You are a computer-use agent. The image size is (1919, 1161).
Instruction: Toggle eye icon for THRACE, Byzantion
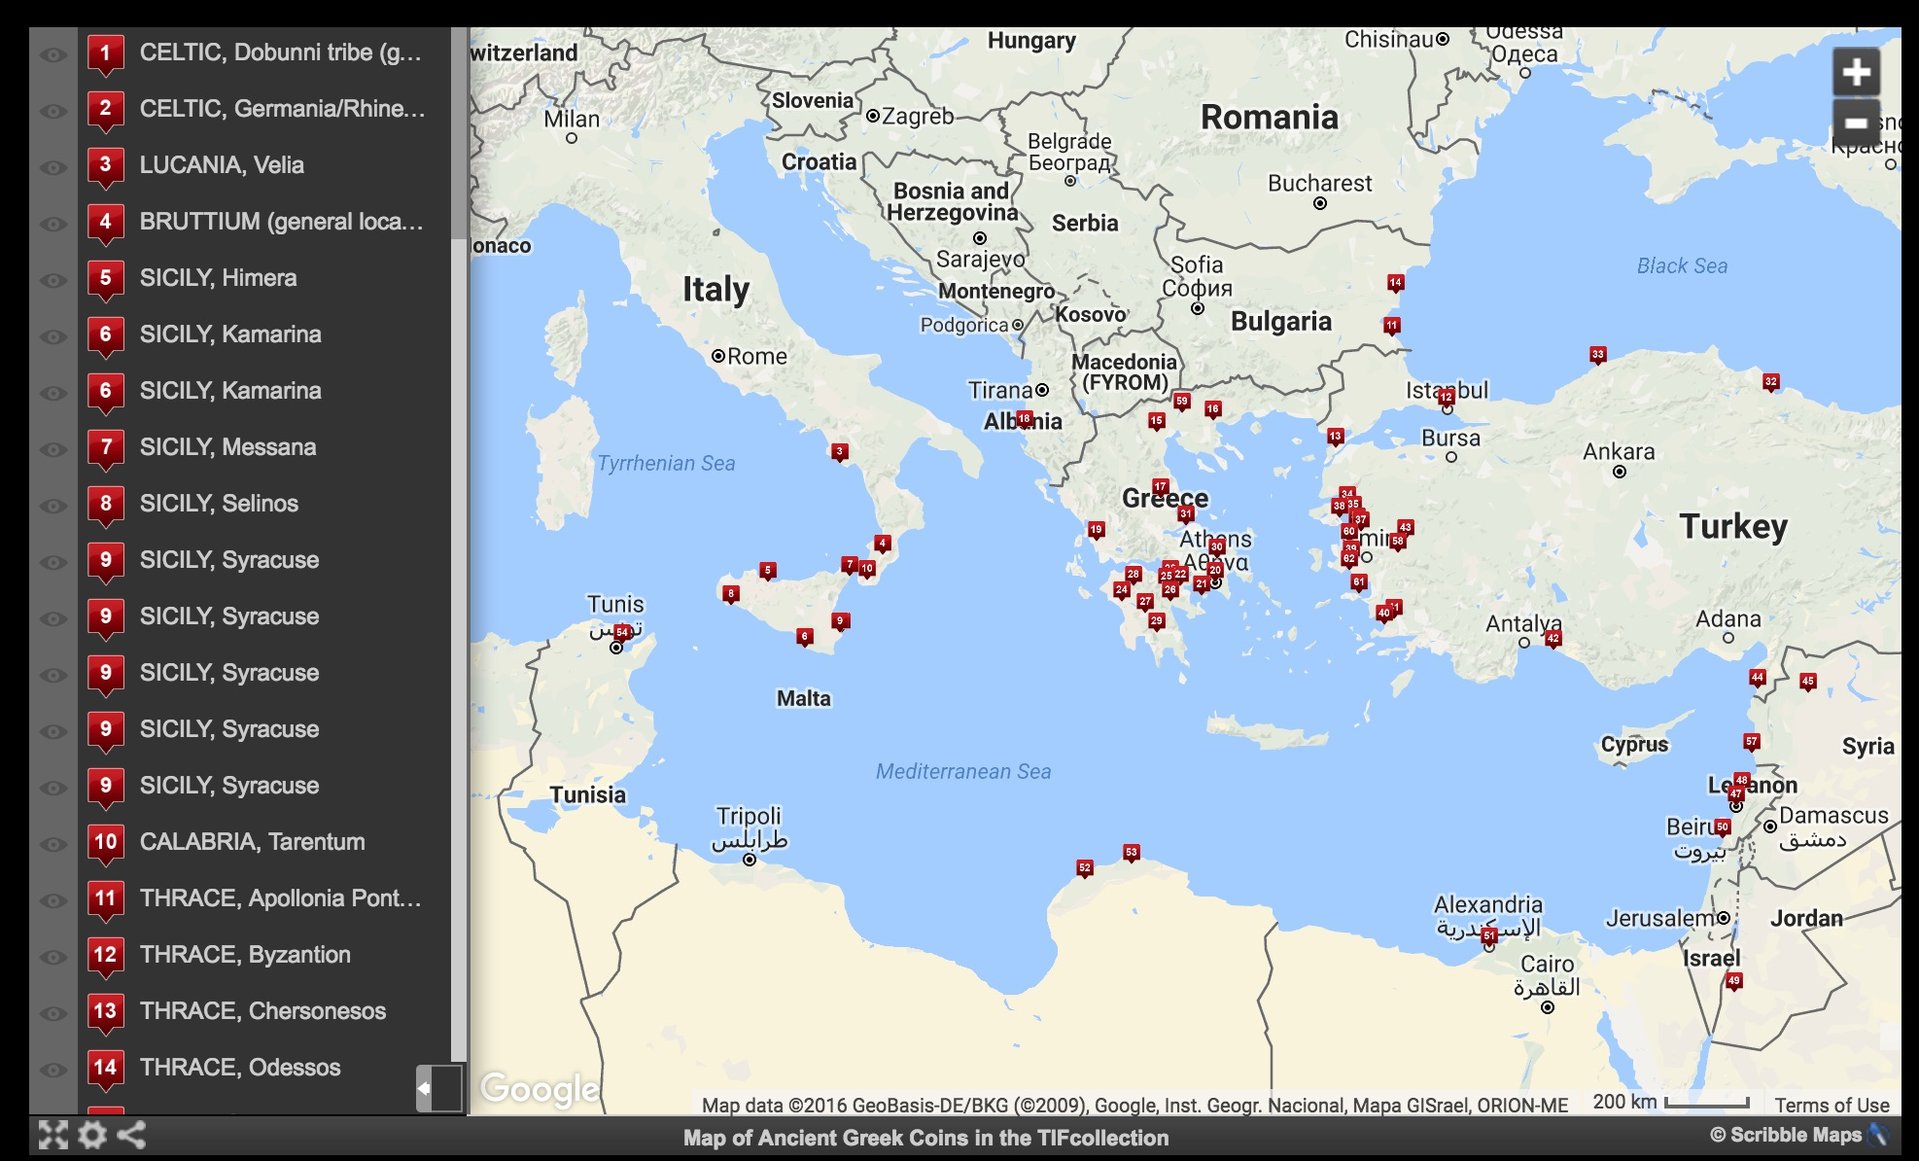53,956
